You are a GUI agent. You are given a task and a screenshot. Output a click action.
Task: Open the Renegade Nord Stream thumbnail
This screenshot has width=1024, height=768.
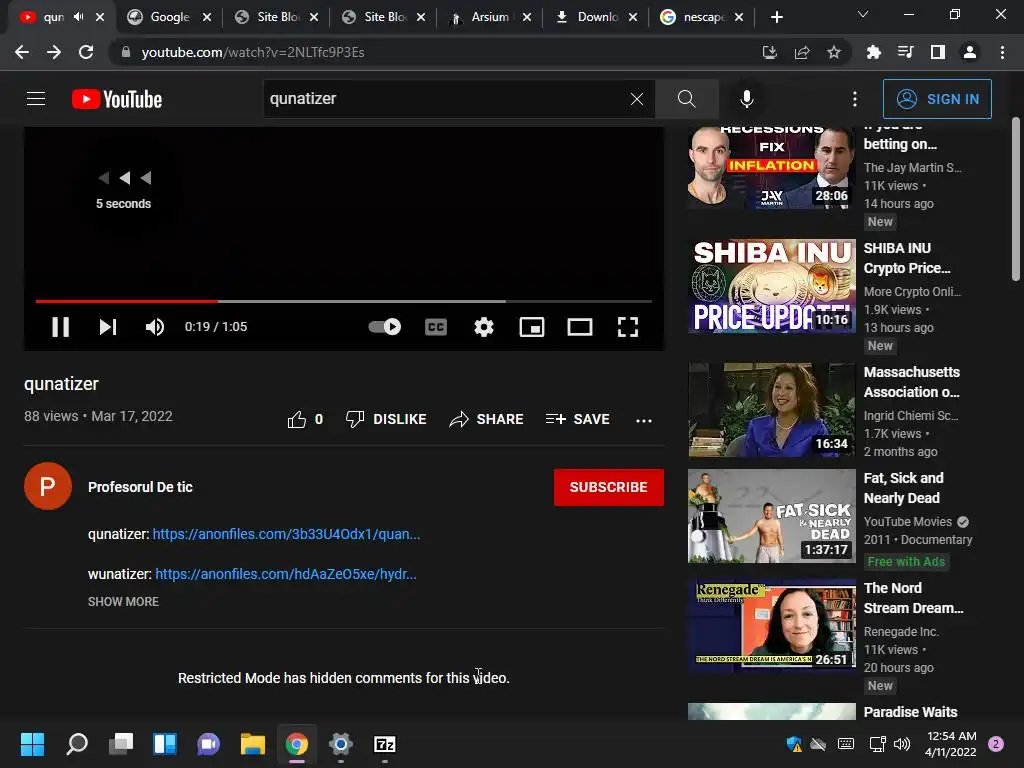click(771, 626)
